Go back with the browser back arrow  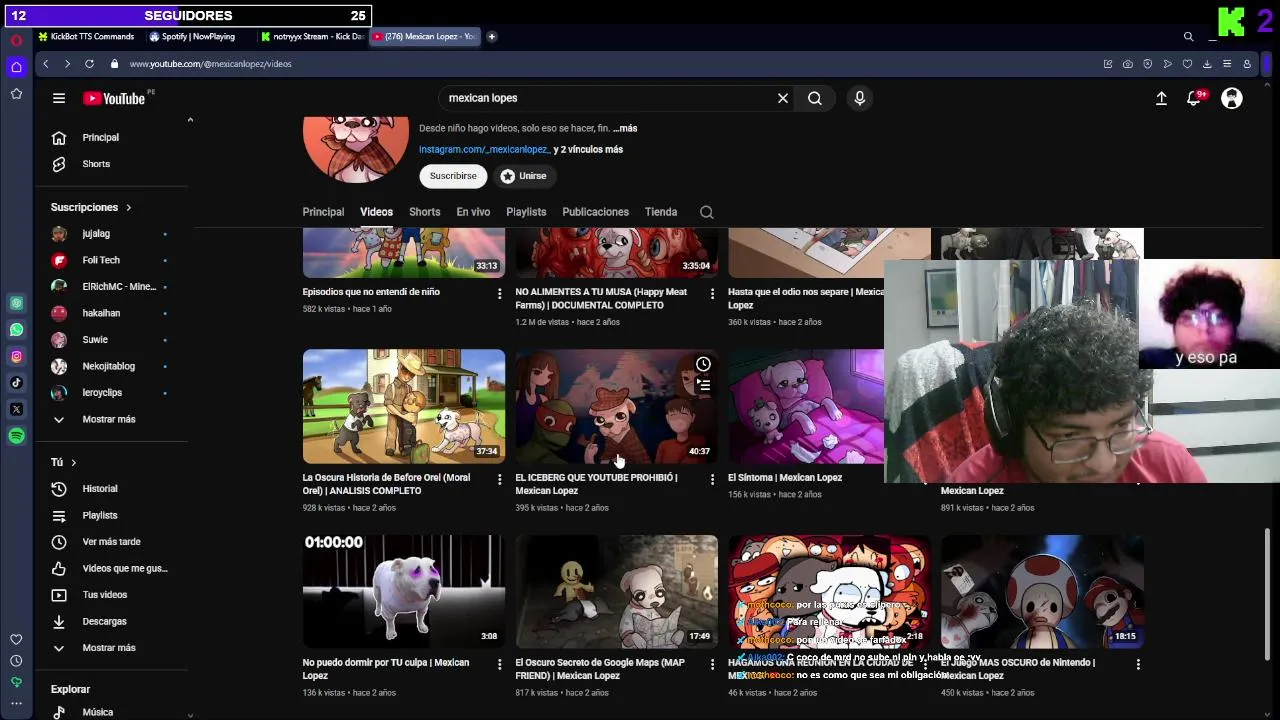(x=45, y=64)
